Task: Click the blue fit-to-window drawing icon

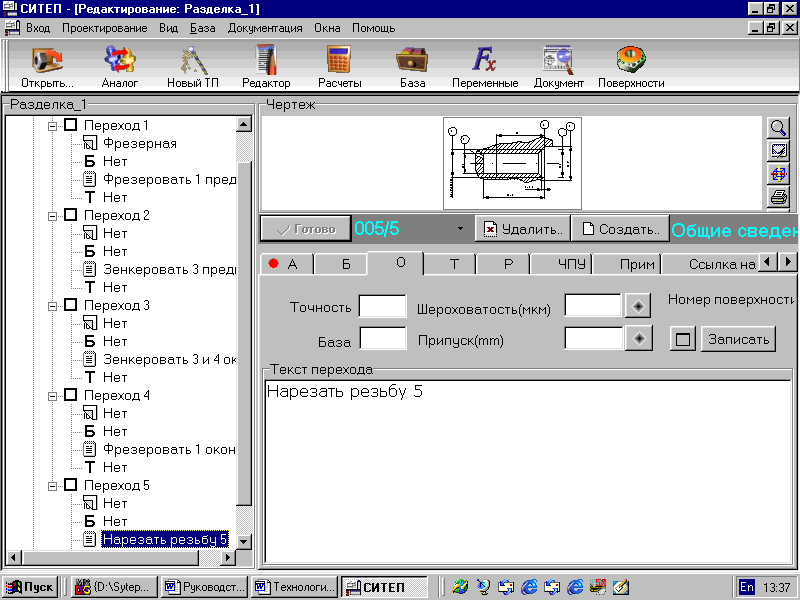Action: (778, 174)
